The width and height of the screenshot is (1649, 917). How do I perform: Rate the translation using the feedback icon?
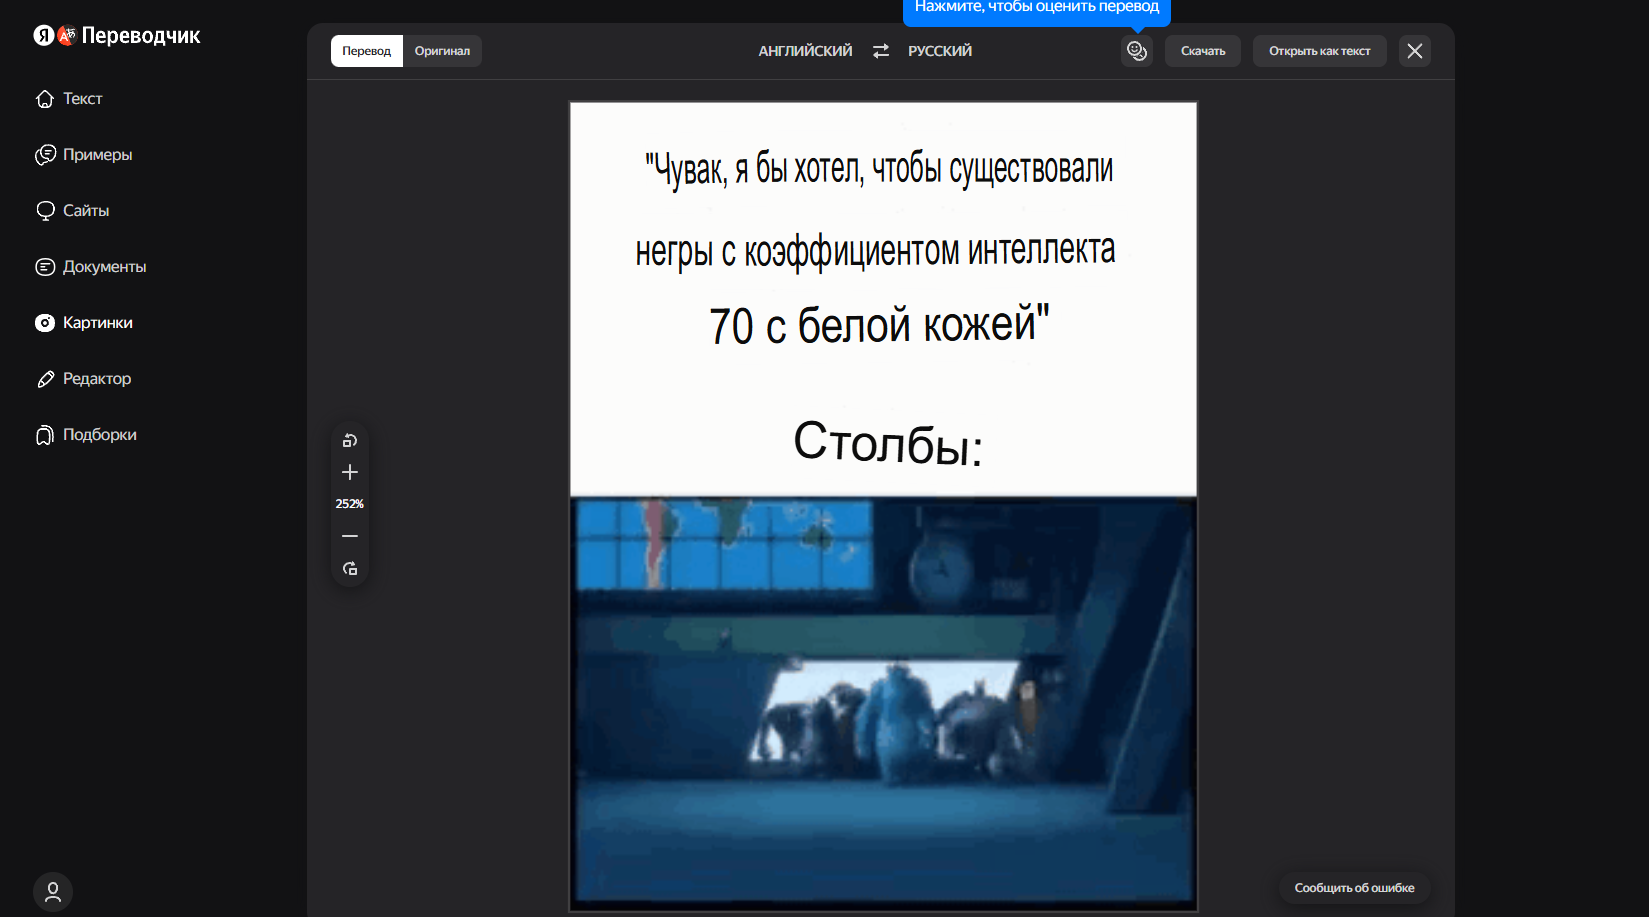[1137, 51]
